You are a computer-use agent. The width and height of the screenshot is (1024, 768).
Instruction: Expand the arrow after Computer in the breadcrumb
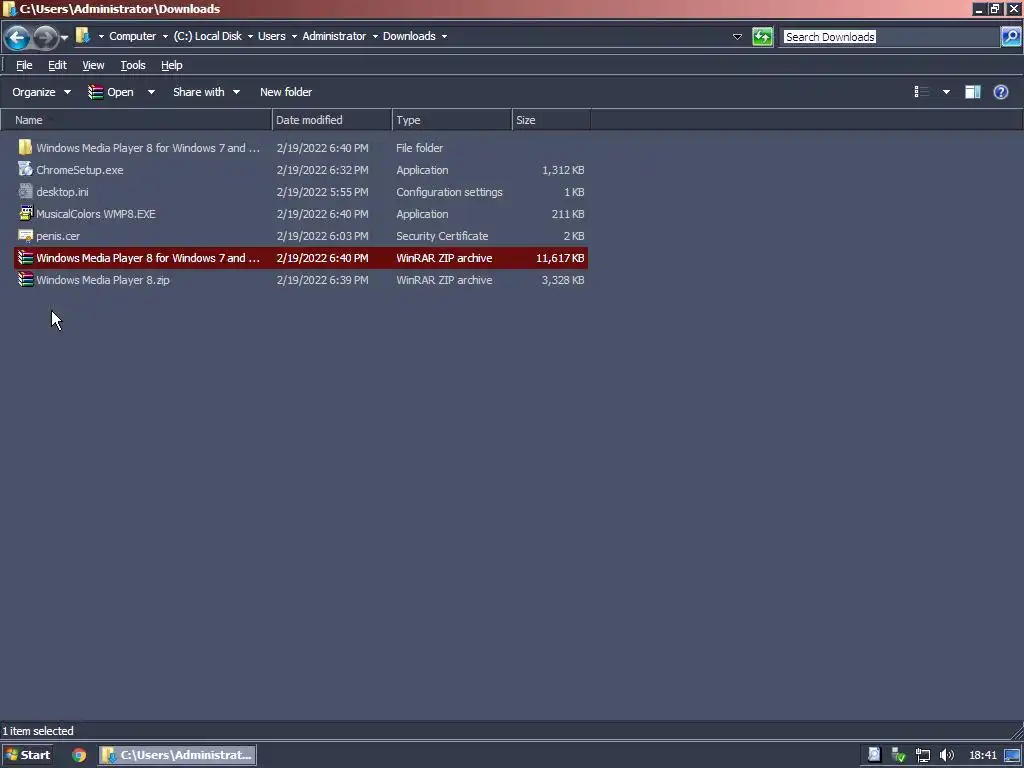coord(165,37)
